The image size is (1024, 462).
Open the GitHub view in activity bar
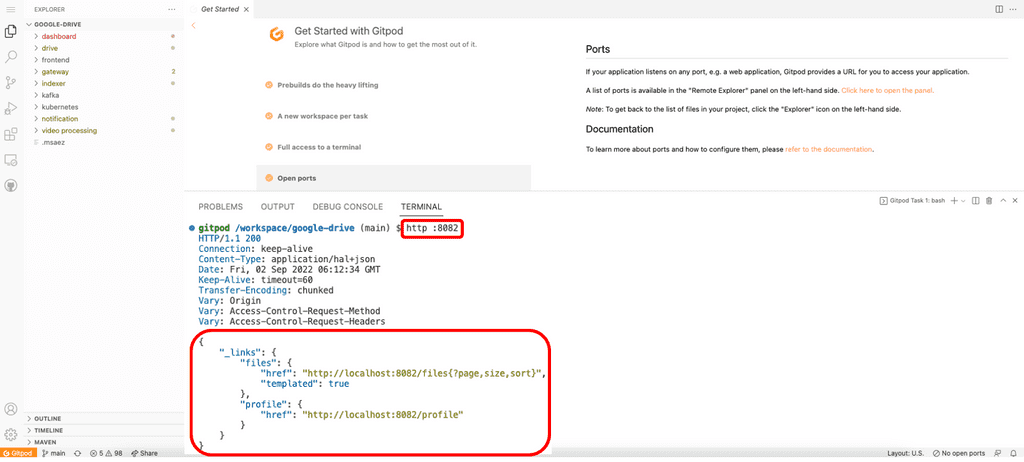(11, 185)
